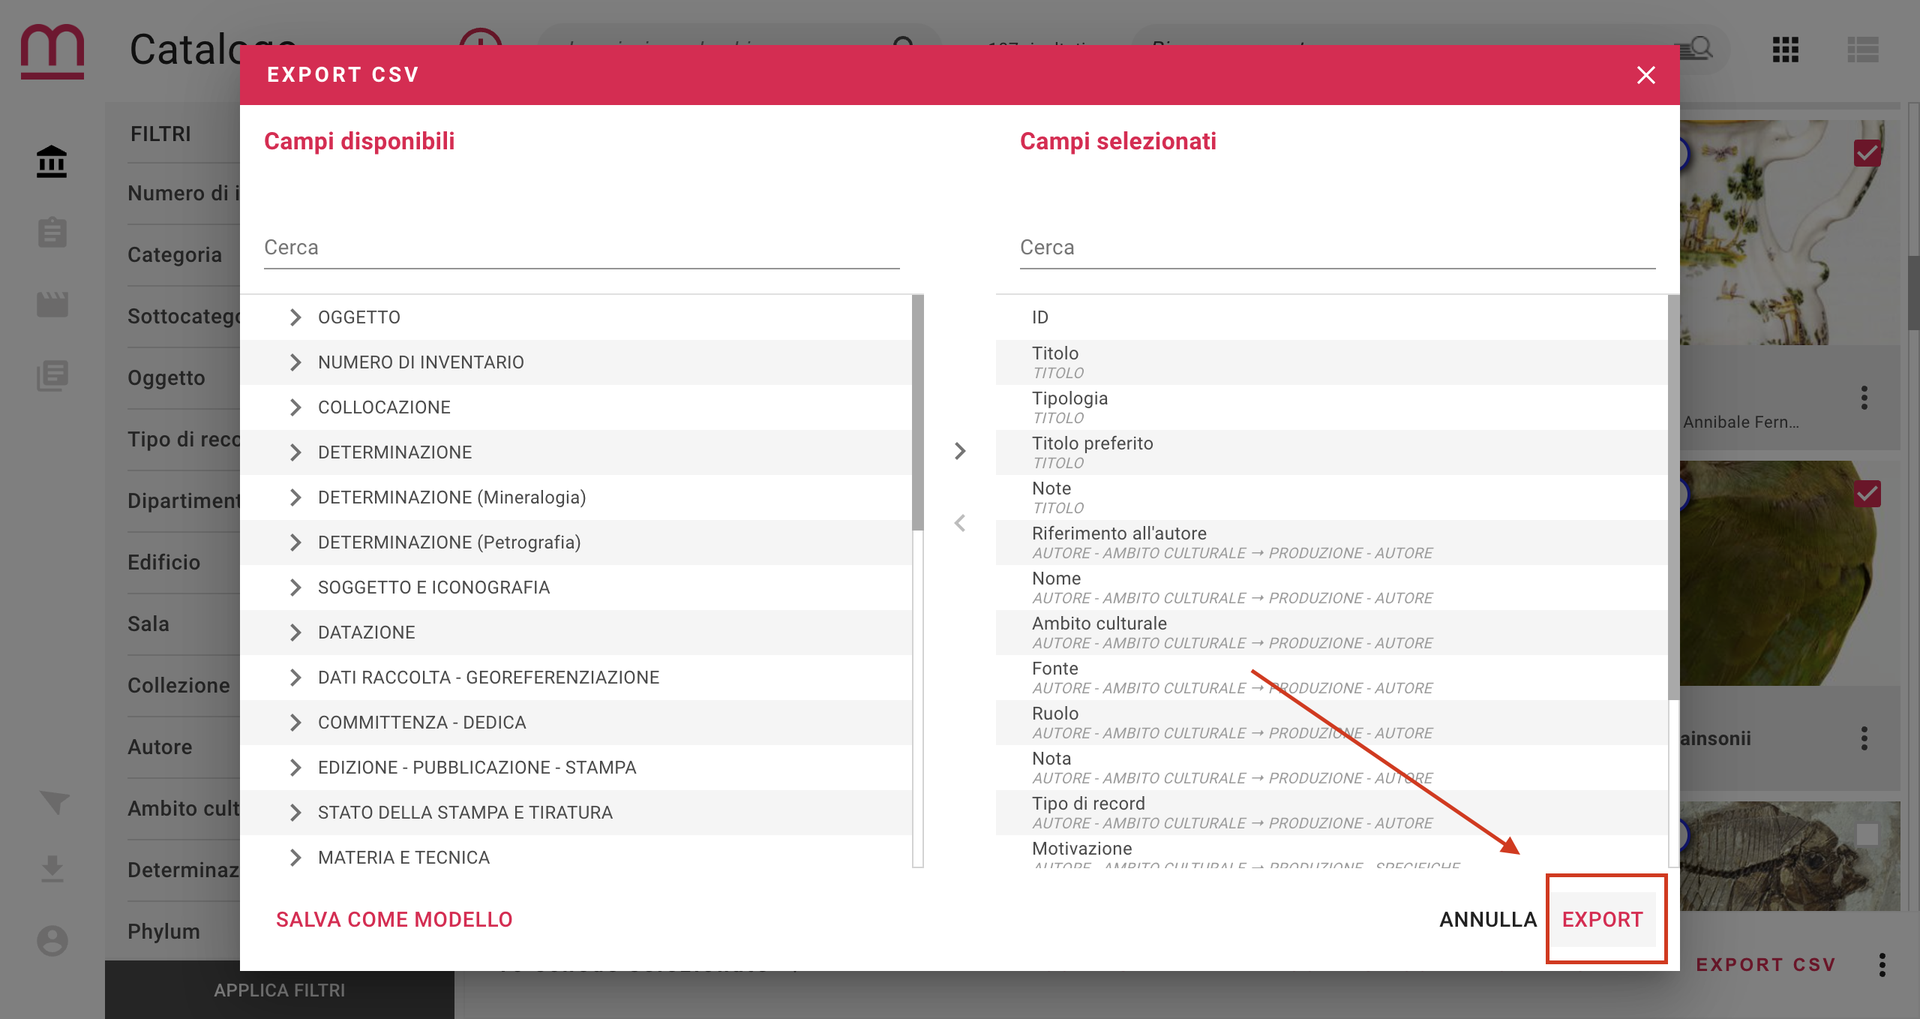Image resolution: width=1920 pixels, height=1019 pixels.
Task: Open the user account sidebar icon
Action: coord(52,941)
